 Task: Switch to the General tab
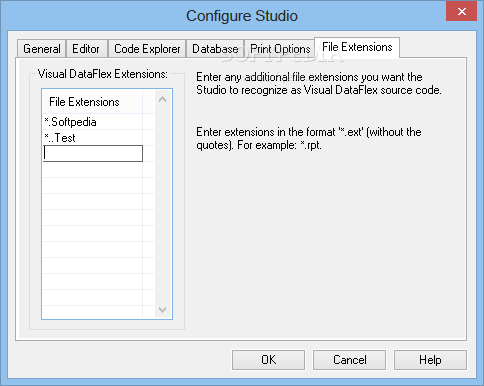42,49
